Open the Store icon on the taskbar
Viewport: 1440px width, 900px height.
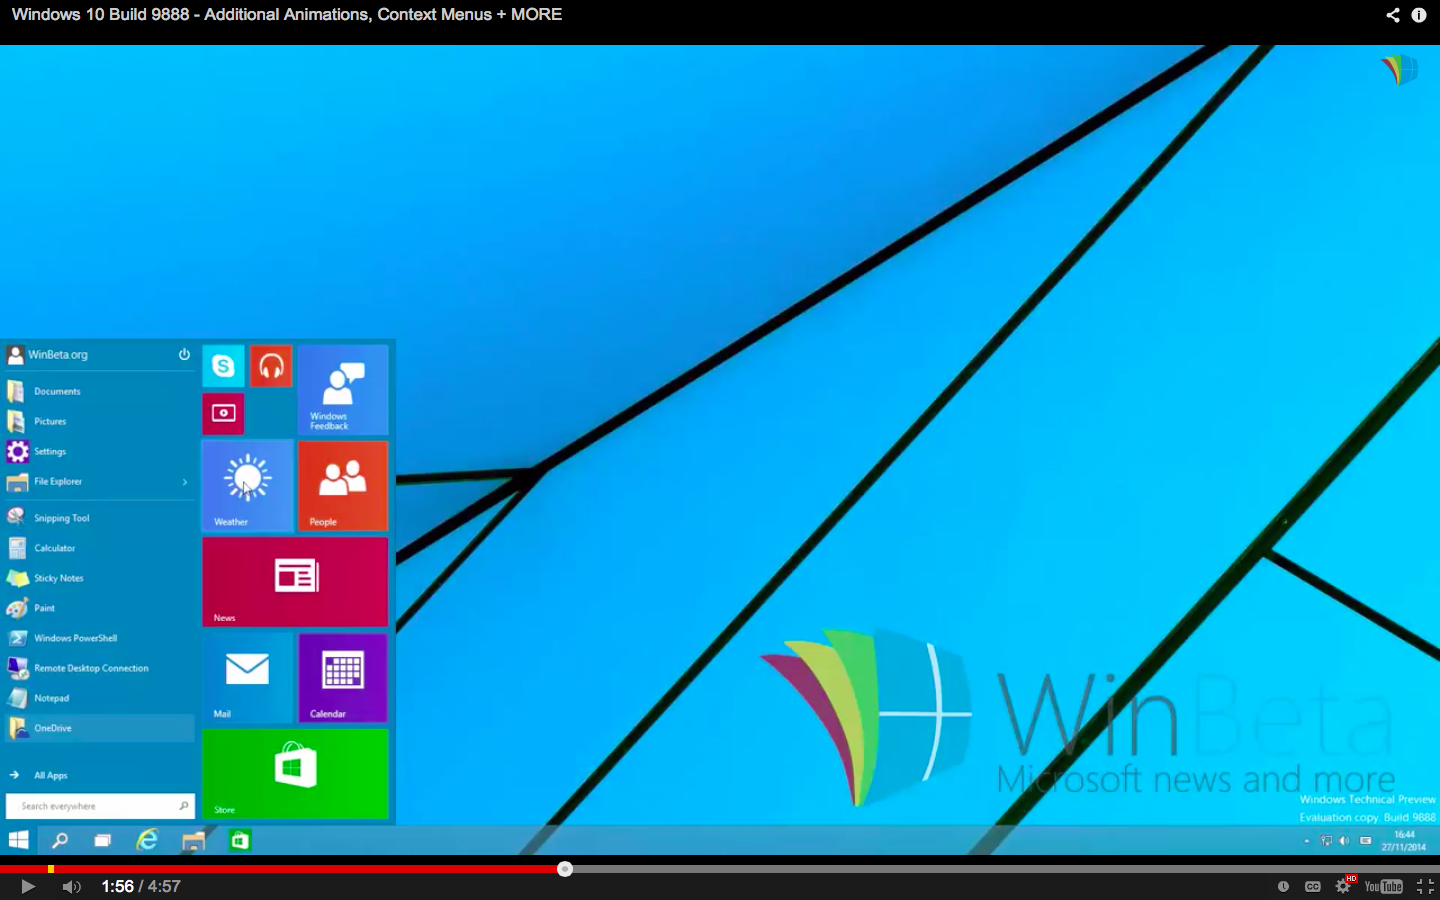(x=240, y=840)
